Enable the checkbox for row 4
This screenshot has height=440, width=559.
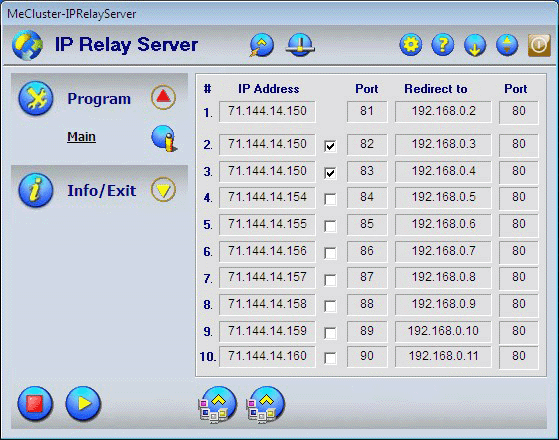(330, 199)
